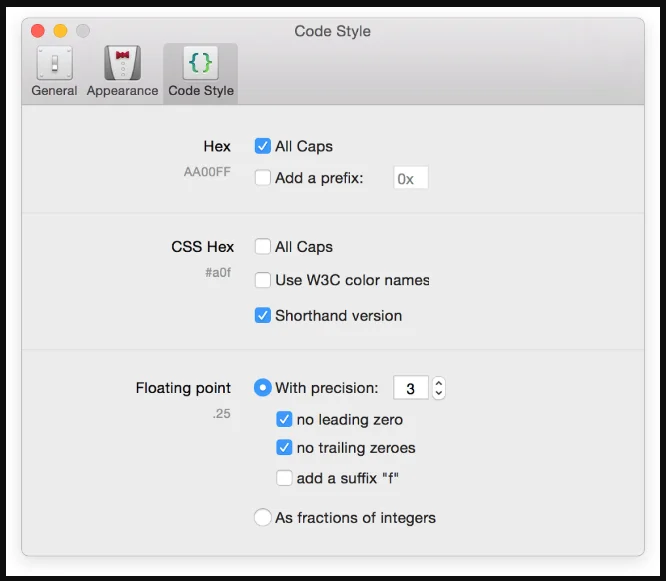
Task: Open the General preferences switch icon
Action: 54,63
